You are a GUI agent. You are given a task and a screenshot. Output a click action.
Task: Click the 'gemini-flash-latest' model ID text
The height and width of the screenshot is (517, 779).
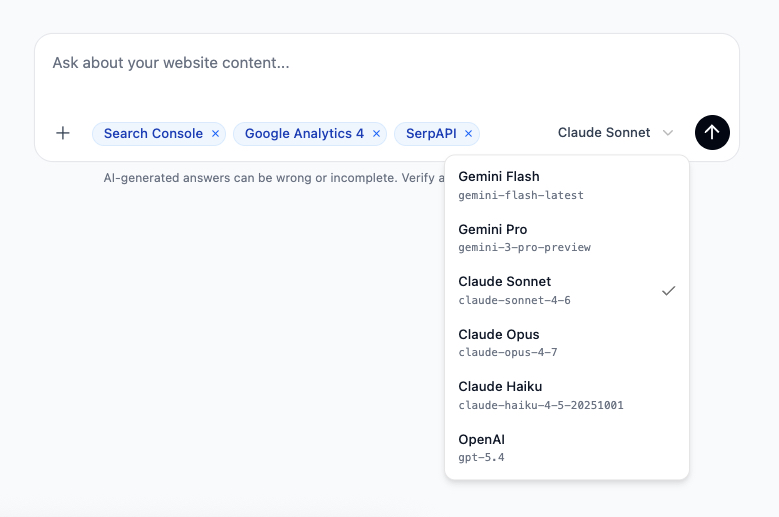[521, 195]
